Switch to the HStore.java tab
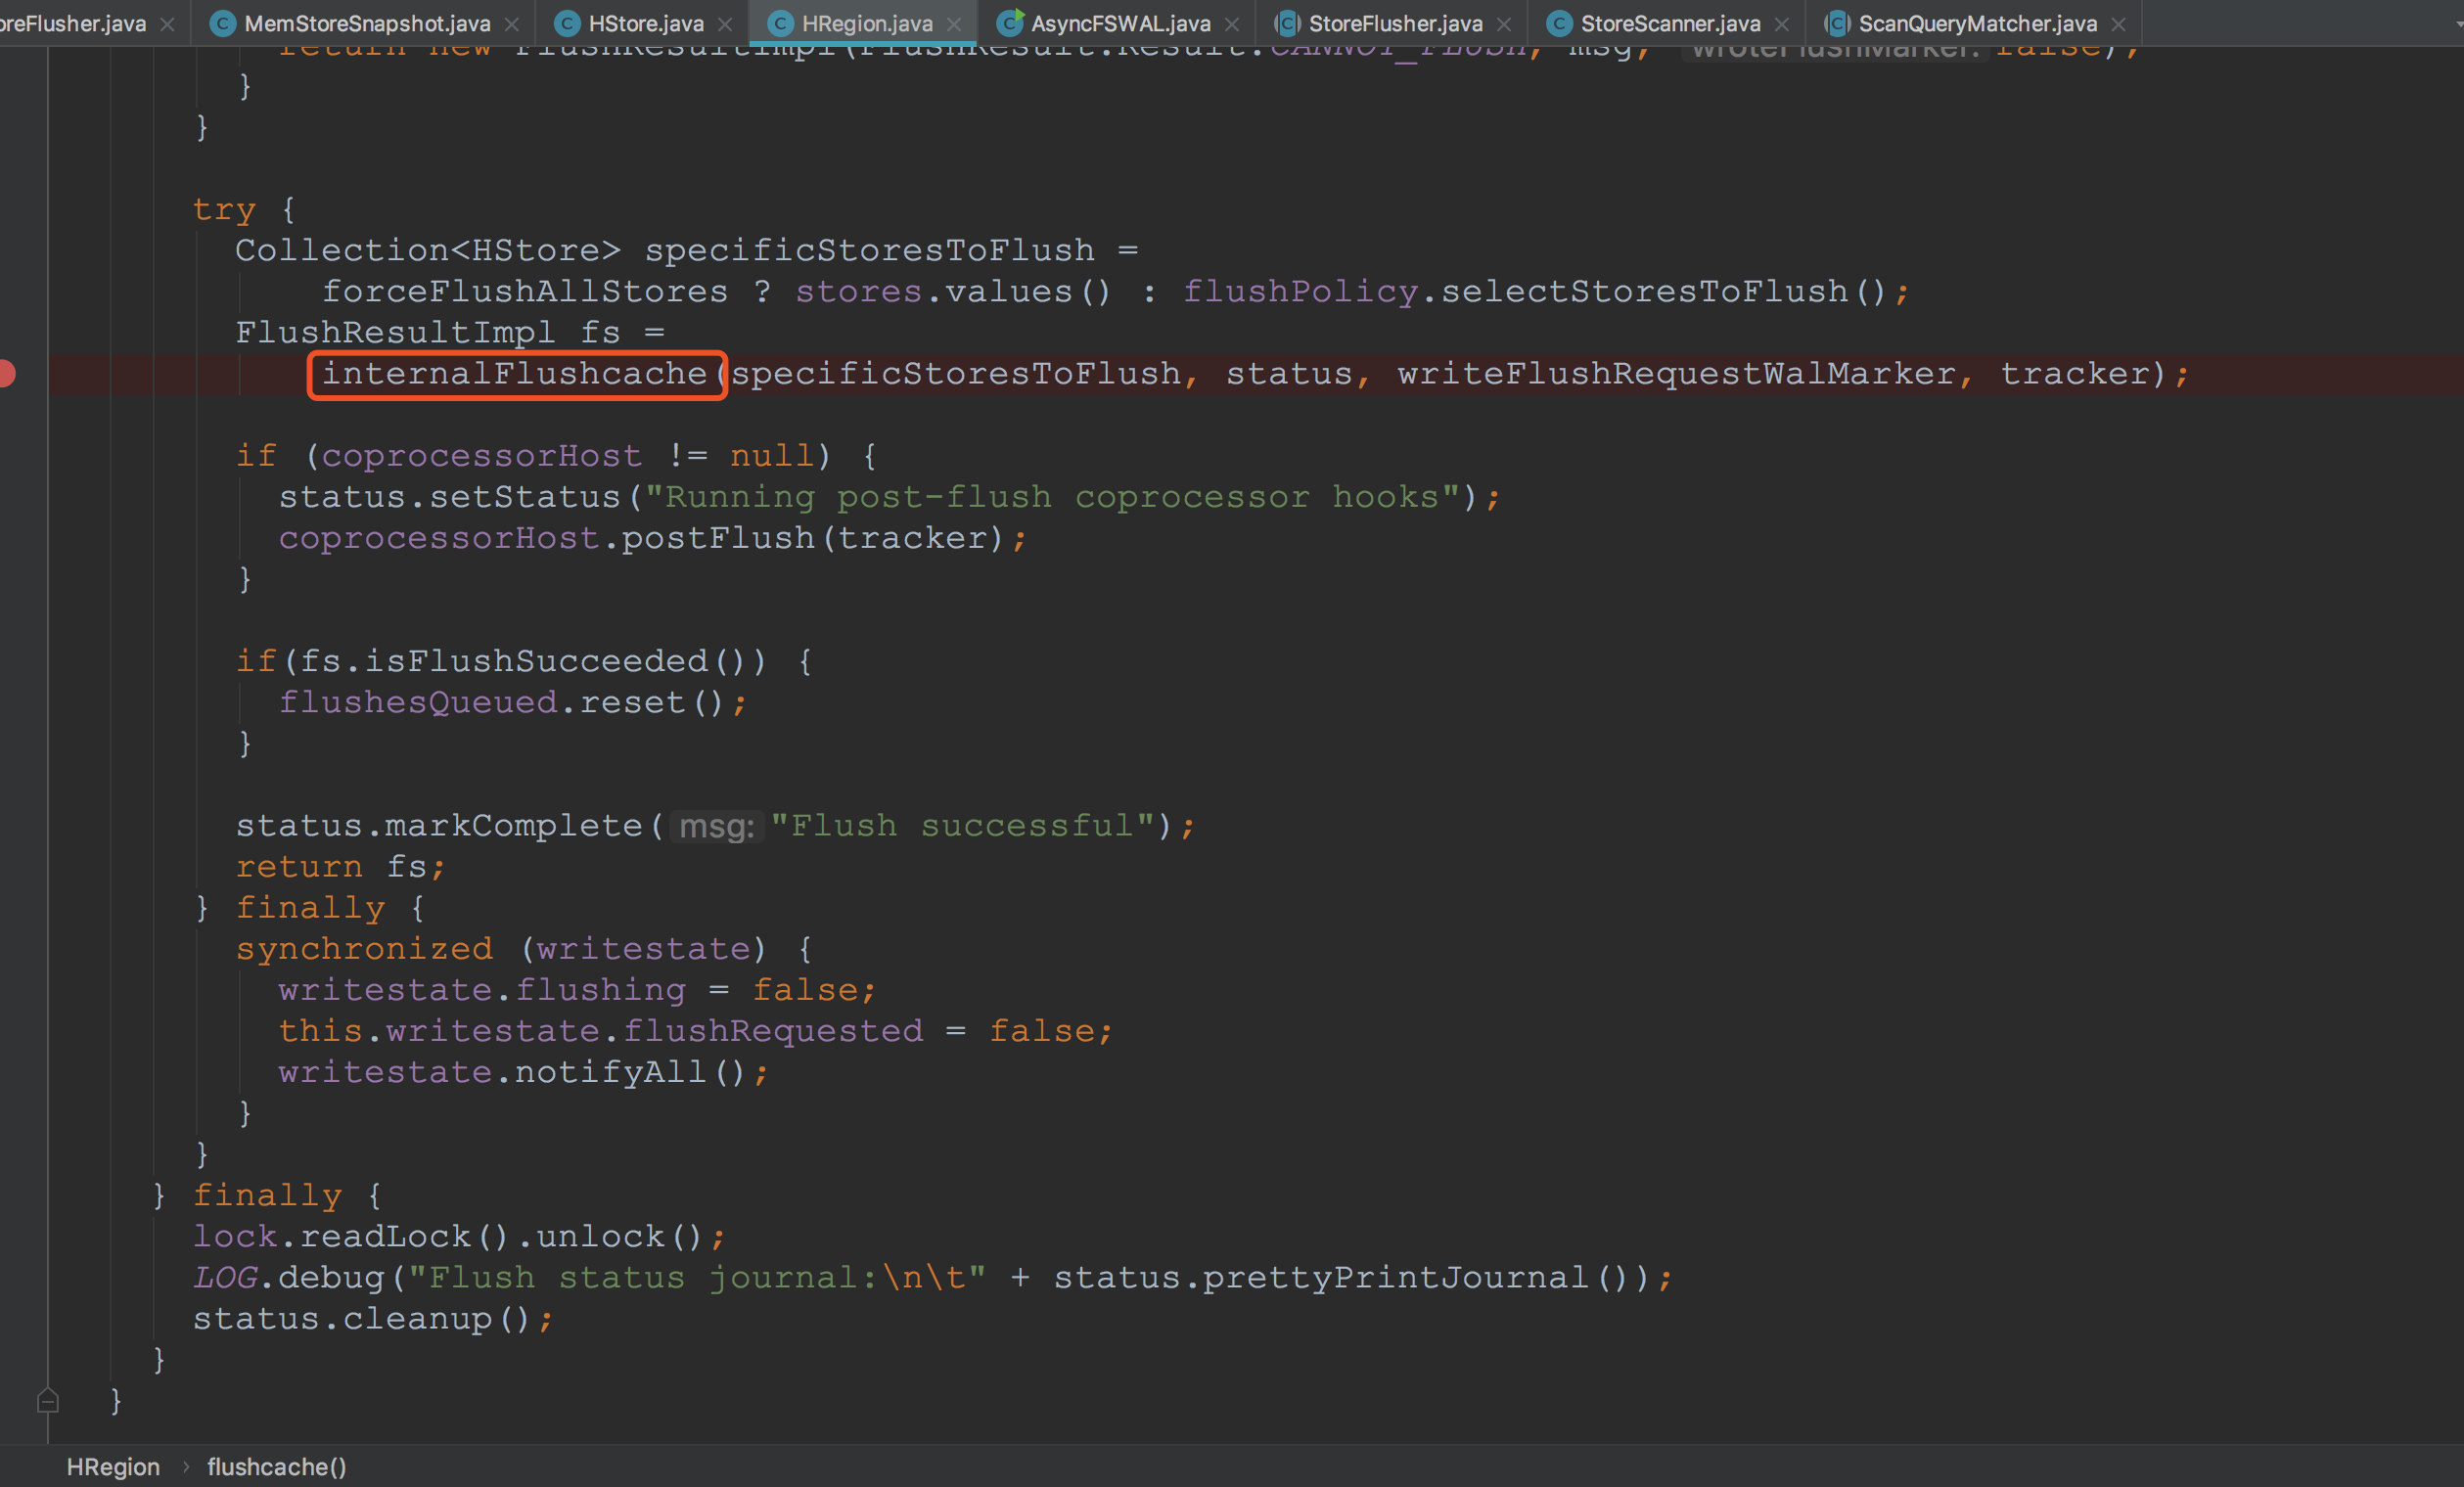 coord(645,23)
